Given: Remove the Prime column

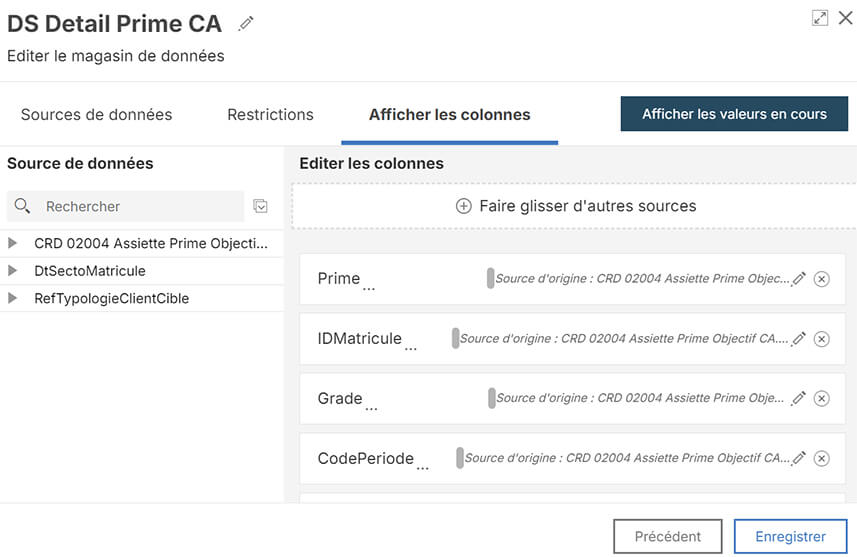Looking at the screenshot, I should pyautogui.click(x=821, y=279).
